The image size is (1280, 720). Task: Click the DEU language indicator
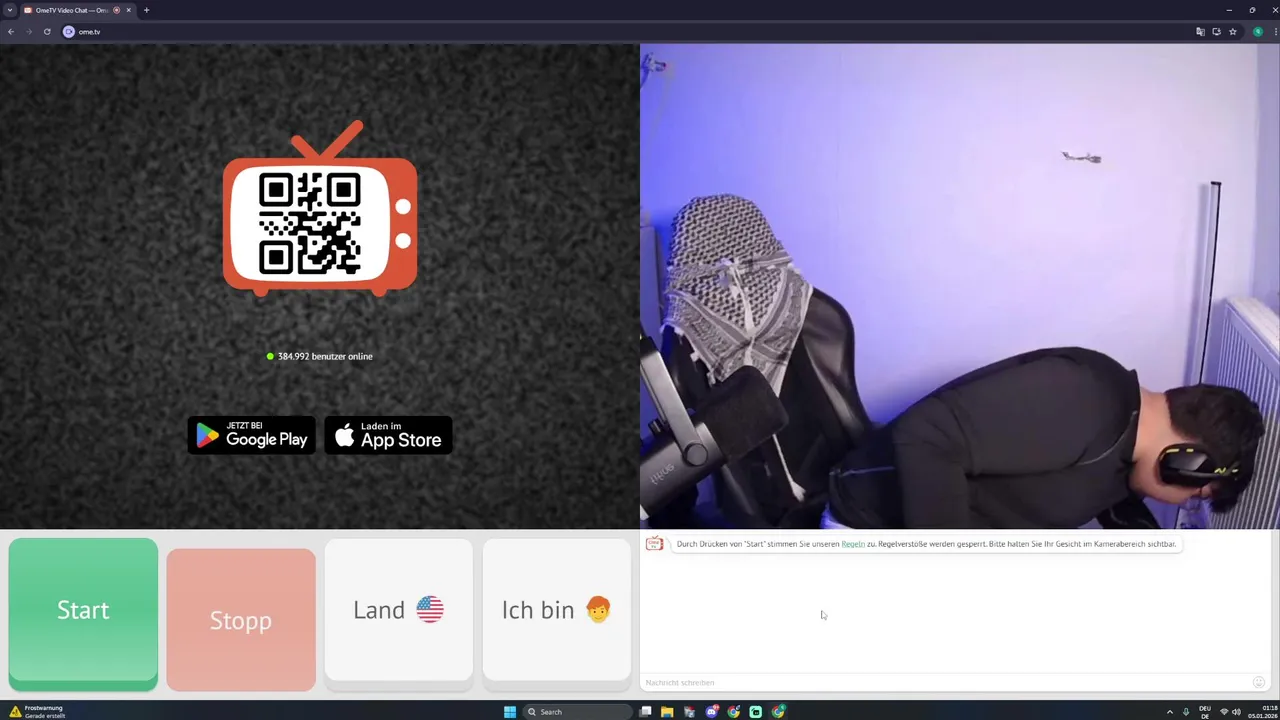[1205, 712]
